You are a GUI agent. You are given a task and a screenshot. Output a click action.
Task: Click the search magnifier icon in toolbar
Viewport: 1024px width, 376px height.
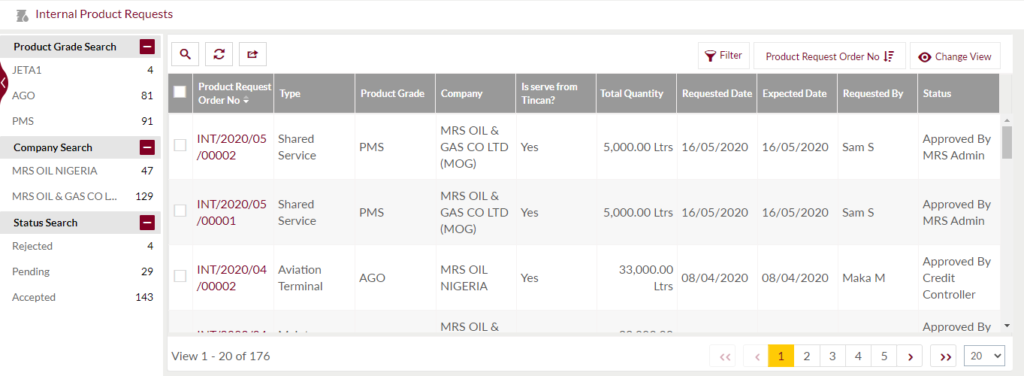coord(185,55)
